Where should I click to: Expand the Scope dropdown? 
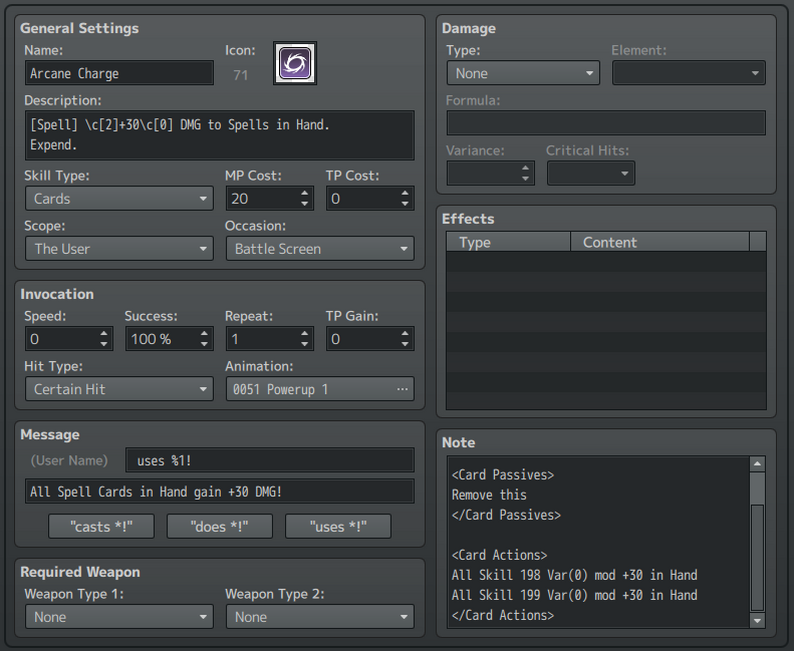(x=118, y=249)
